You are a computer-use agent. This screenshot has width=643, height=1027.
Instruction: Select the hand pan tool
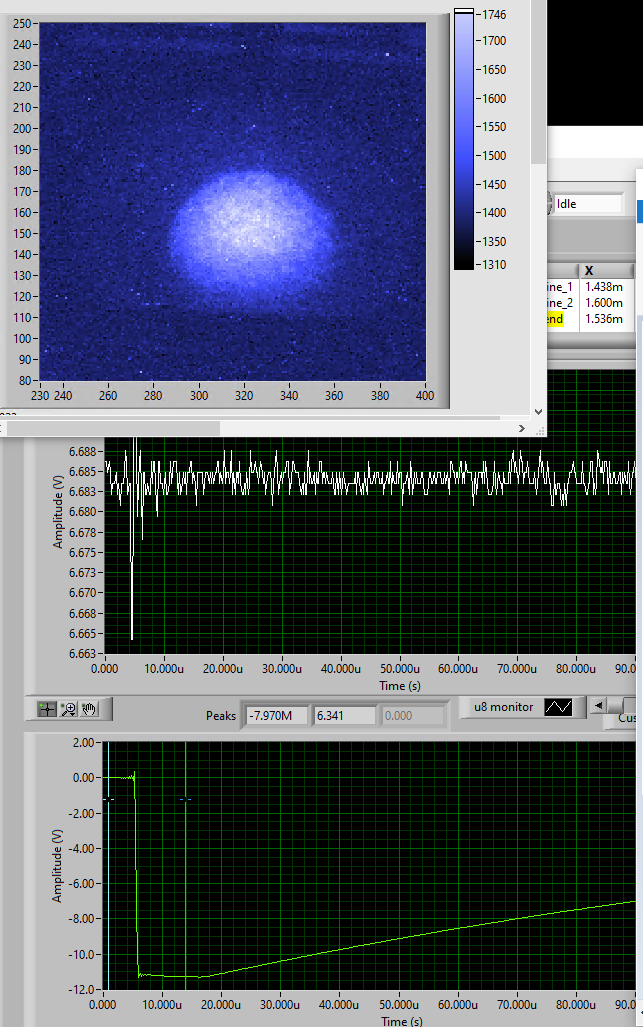point(89,709)
